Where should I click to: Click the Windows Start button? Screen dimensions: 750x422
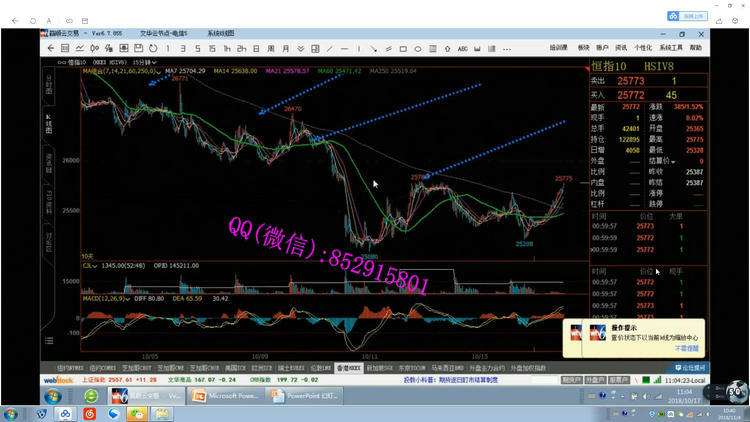(x=10, y=413)
